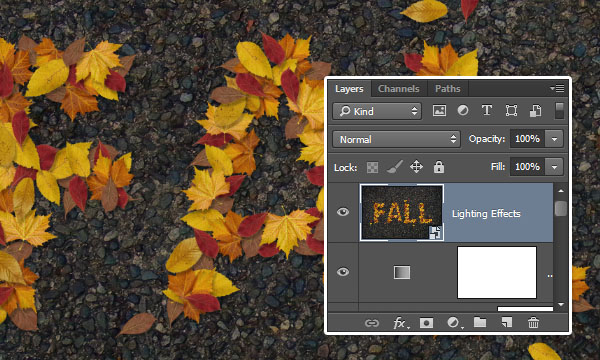Filter for smart objects icon
The width and height of the screenshot is (600, 360).
(x=535, y=111)
